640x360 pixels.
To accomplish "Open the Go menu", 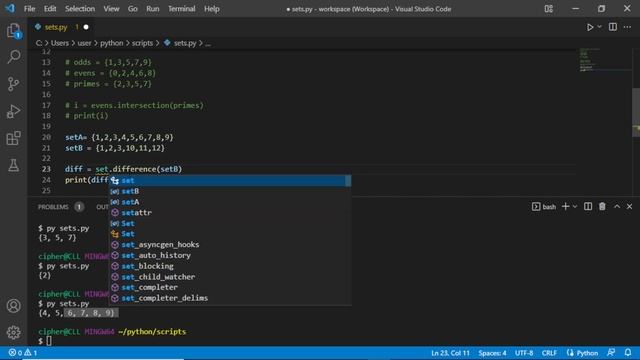I will click(x=133, y=9).
